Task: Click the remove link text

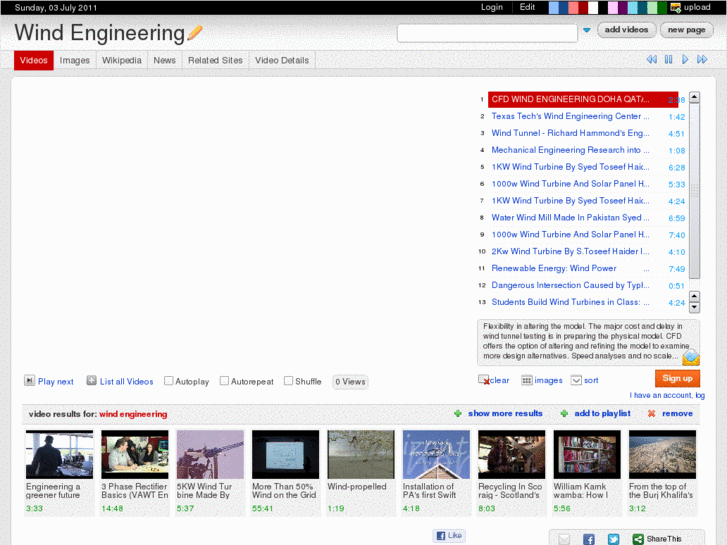Action: [x=677, y=413]
